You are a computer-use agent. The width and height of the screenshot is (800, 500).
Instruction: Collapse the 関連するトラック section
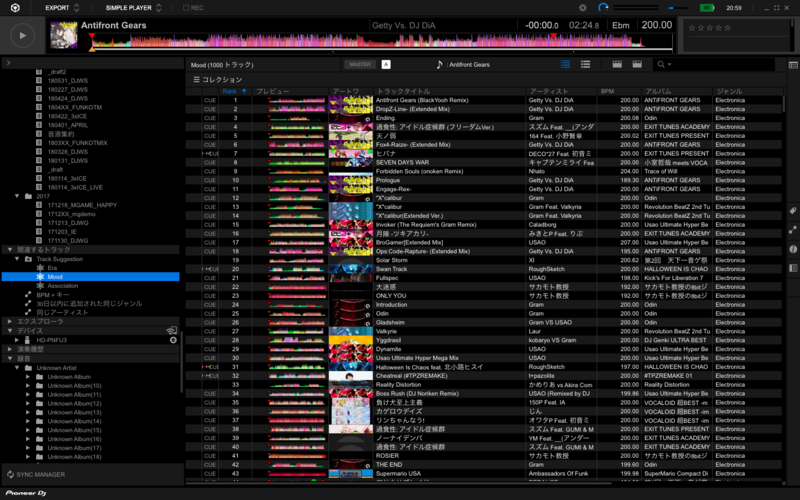10,249
